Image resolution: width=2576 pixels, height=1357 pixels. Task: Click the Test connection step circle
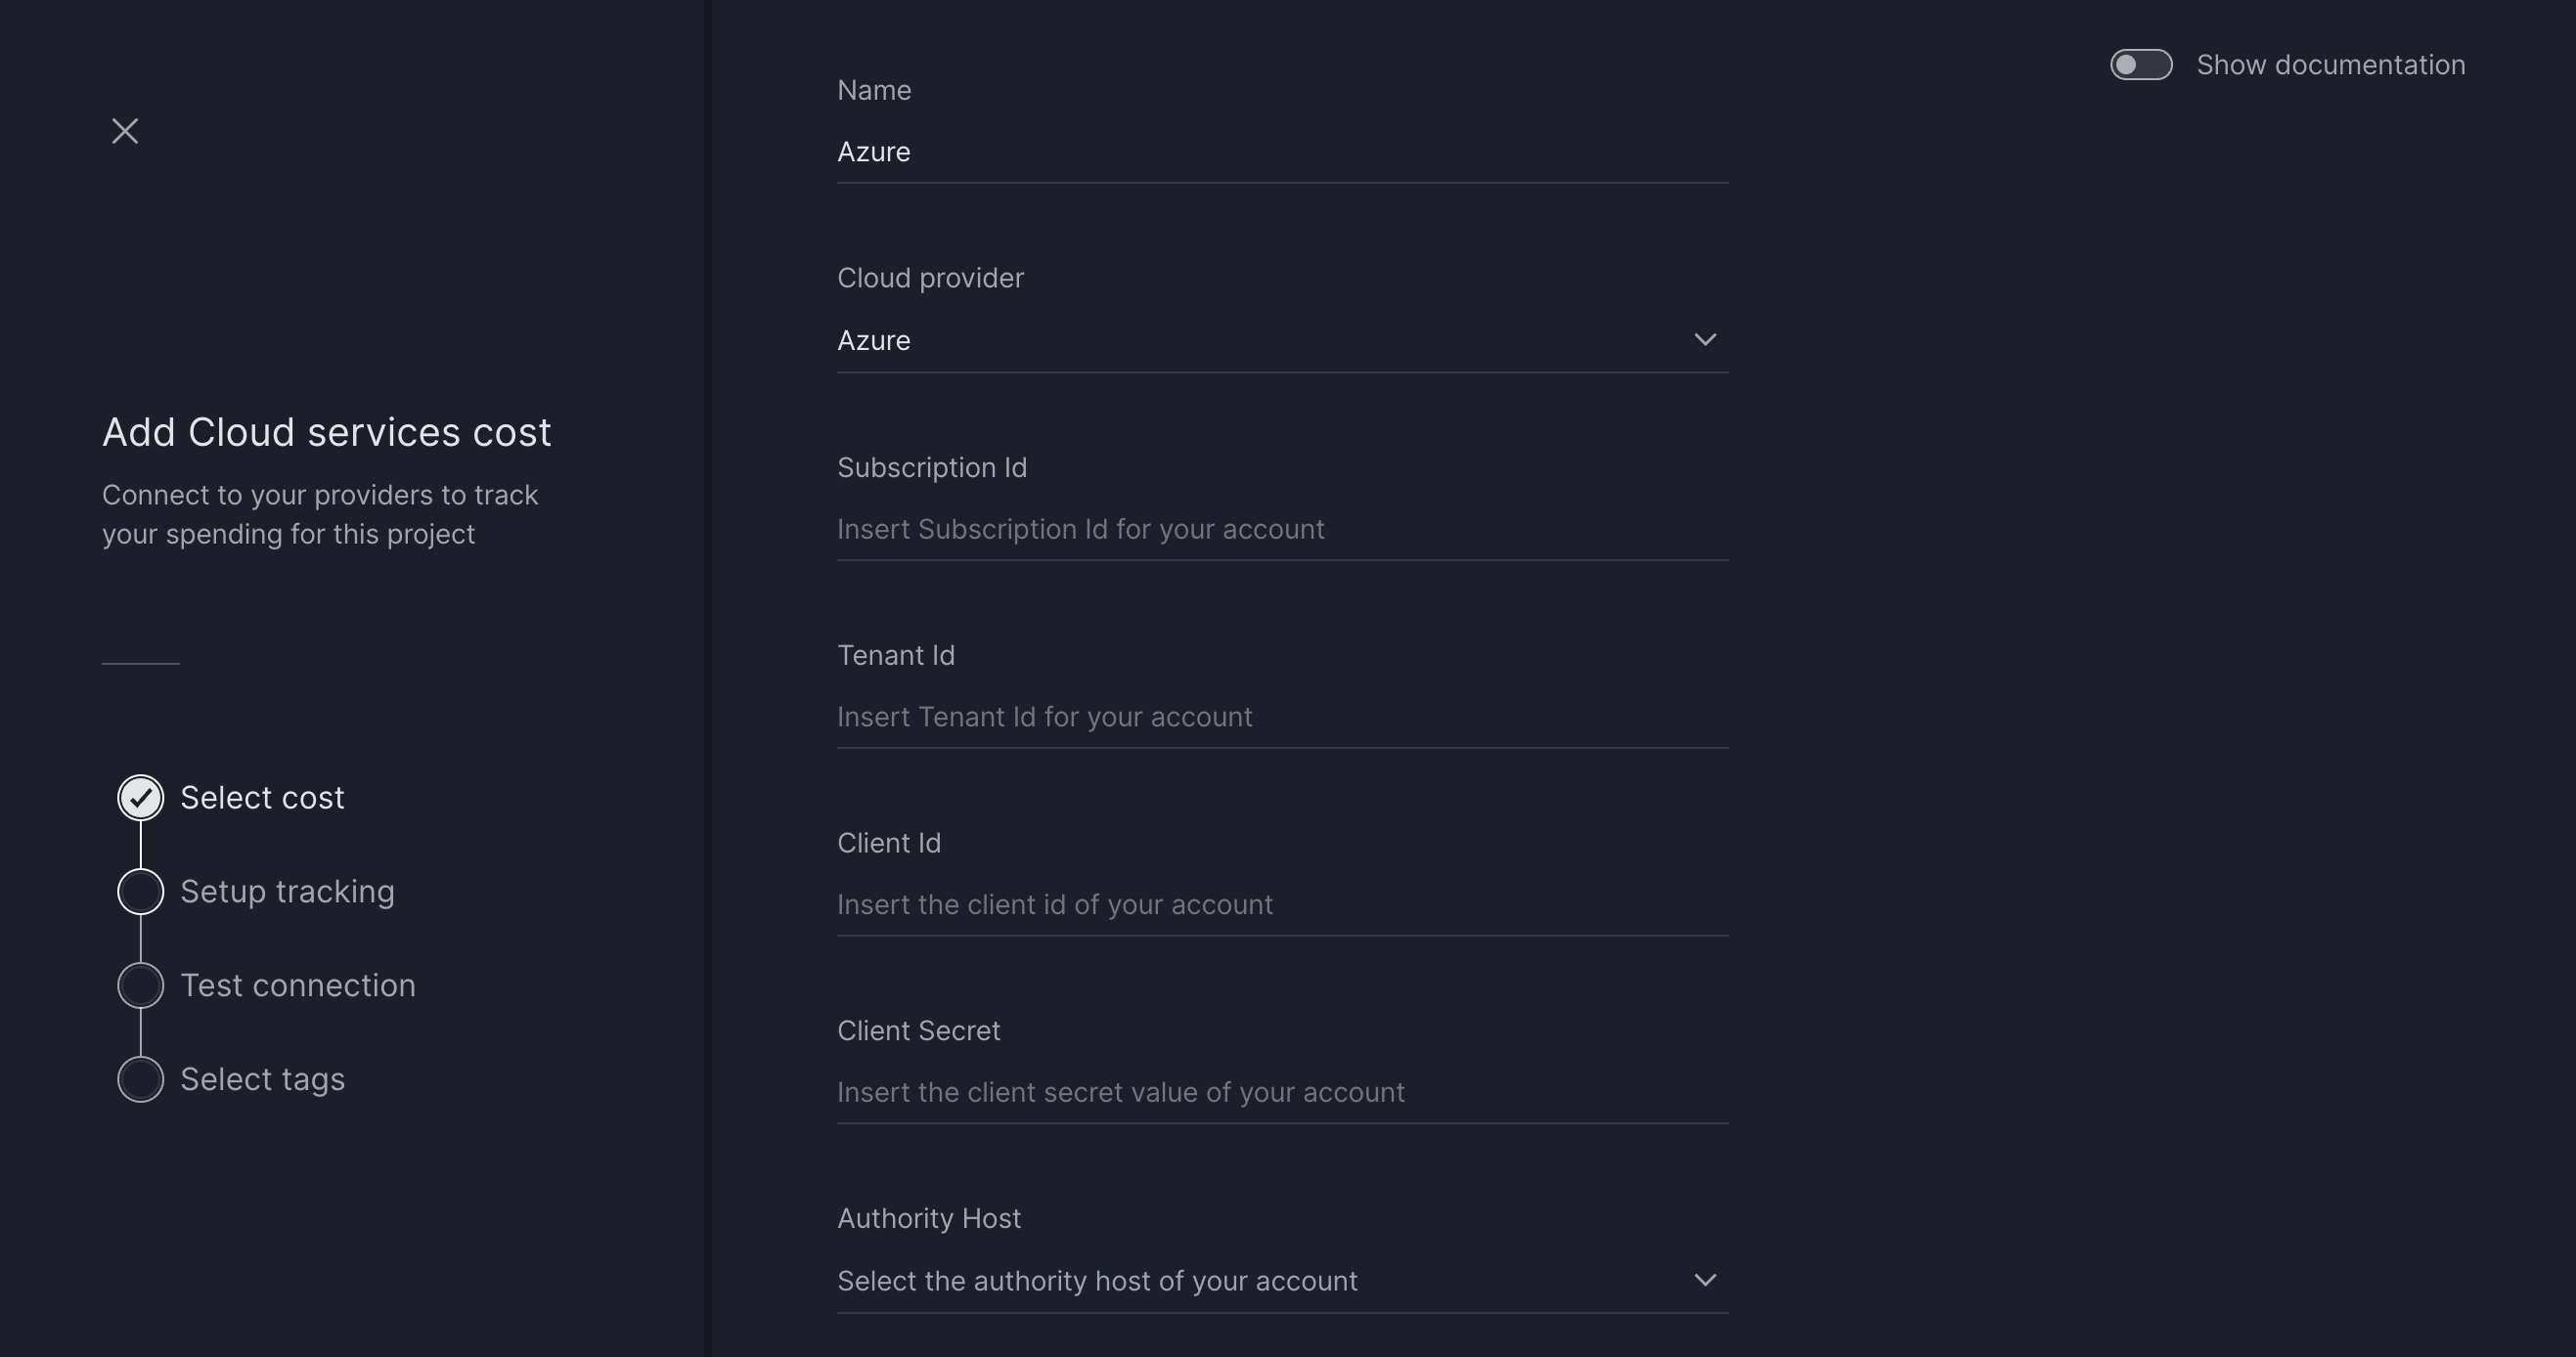point(140,984)
